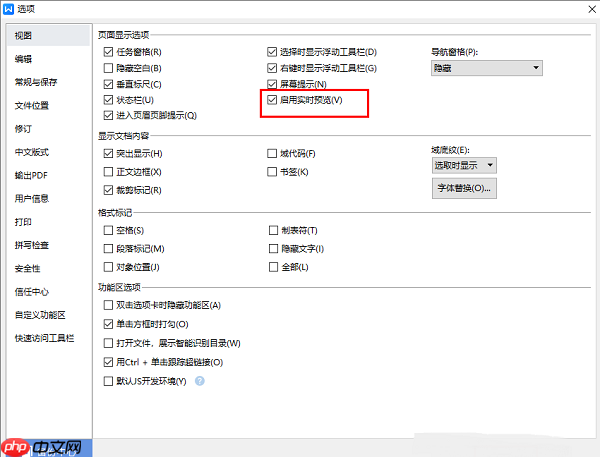This screenshot has width=600, height=457.
Task: Enable the 书签(K) checkbox
Action: coord(272,172)
